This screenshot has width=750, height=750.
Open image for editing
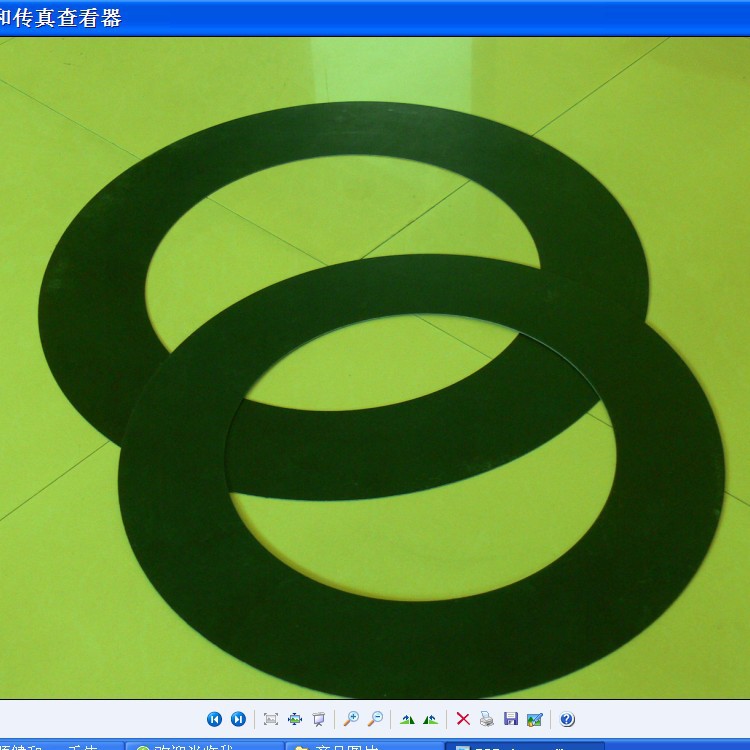(535, 719)
